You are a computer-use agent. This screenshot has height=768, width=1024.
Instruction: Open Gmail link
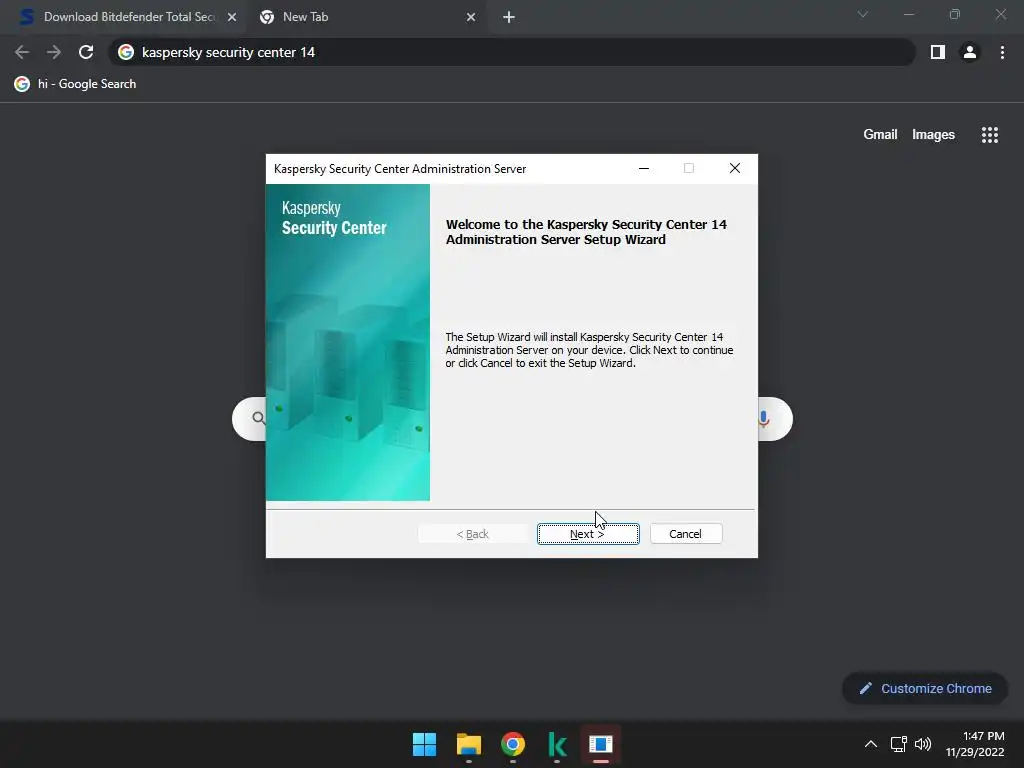pyautogui.click(x=880, y=135)
